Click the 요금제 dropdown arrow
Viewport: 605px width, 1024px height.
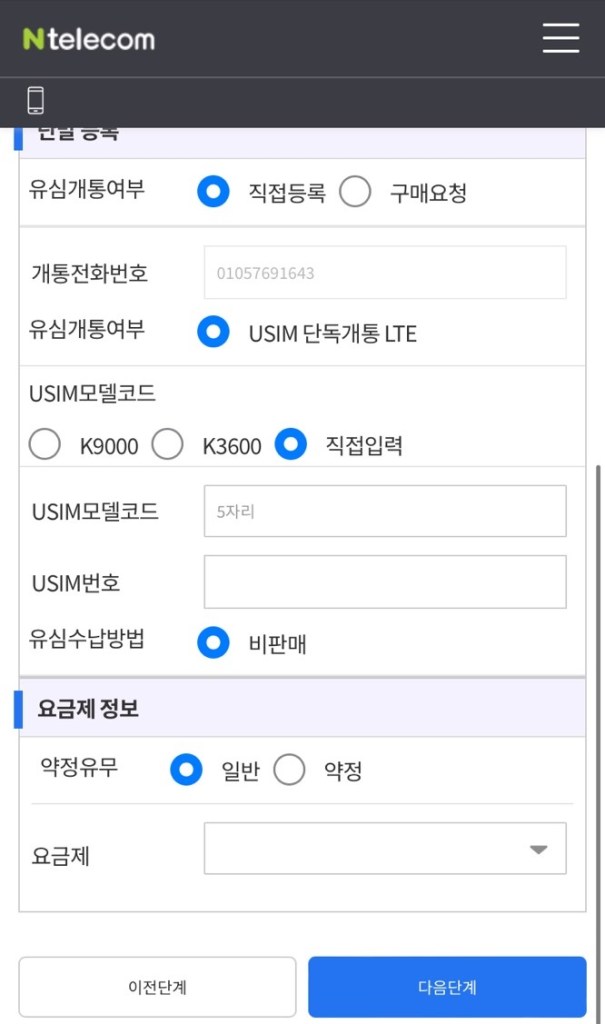pyautogui.click(x=538, y=849)
